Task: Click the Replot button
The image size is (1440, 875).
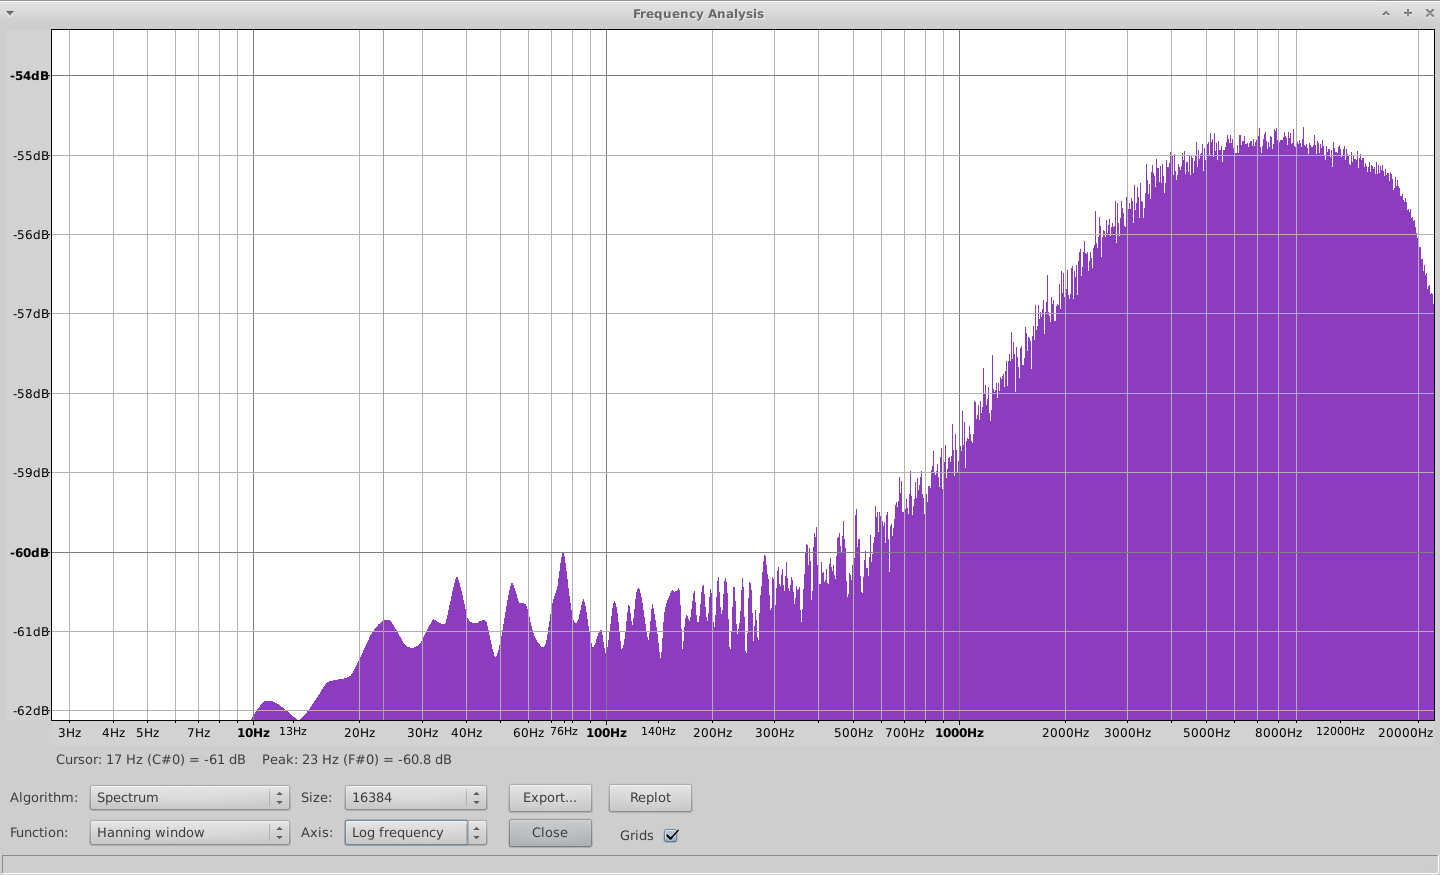Action: [x=650, y=797]
